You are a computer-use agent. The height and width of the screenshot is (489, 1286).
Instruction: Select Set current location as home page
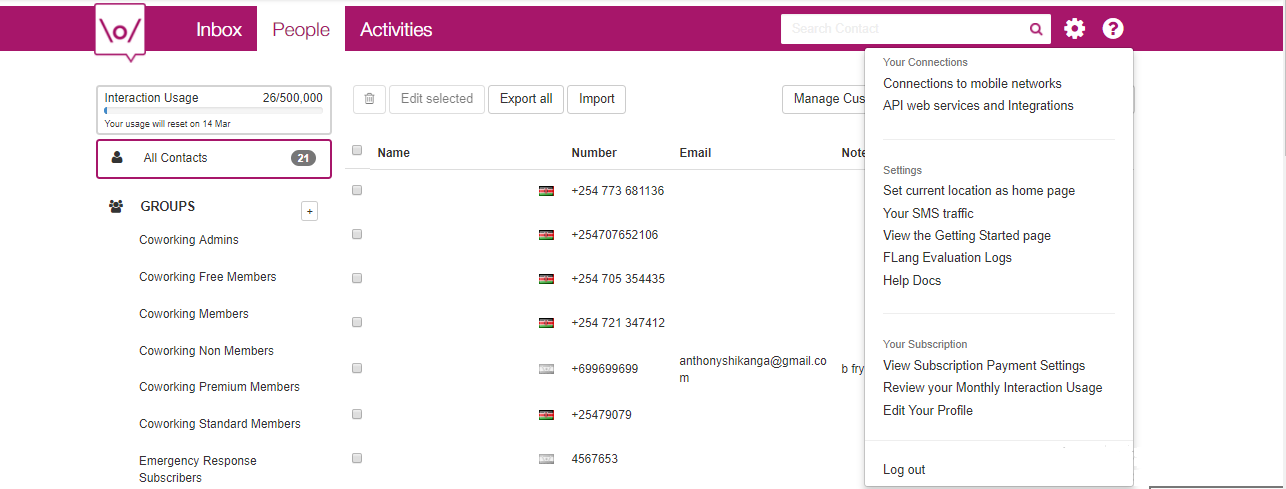[979, 191]
